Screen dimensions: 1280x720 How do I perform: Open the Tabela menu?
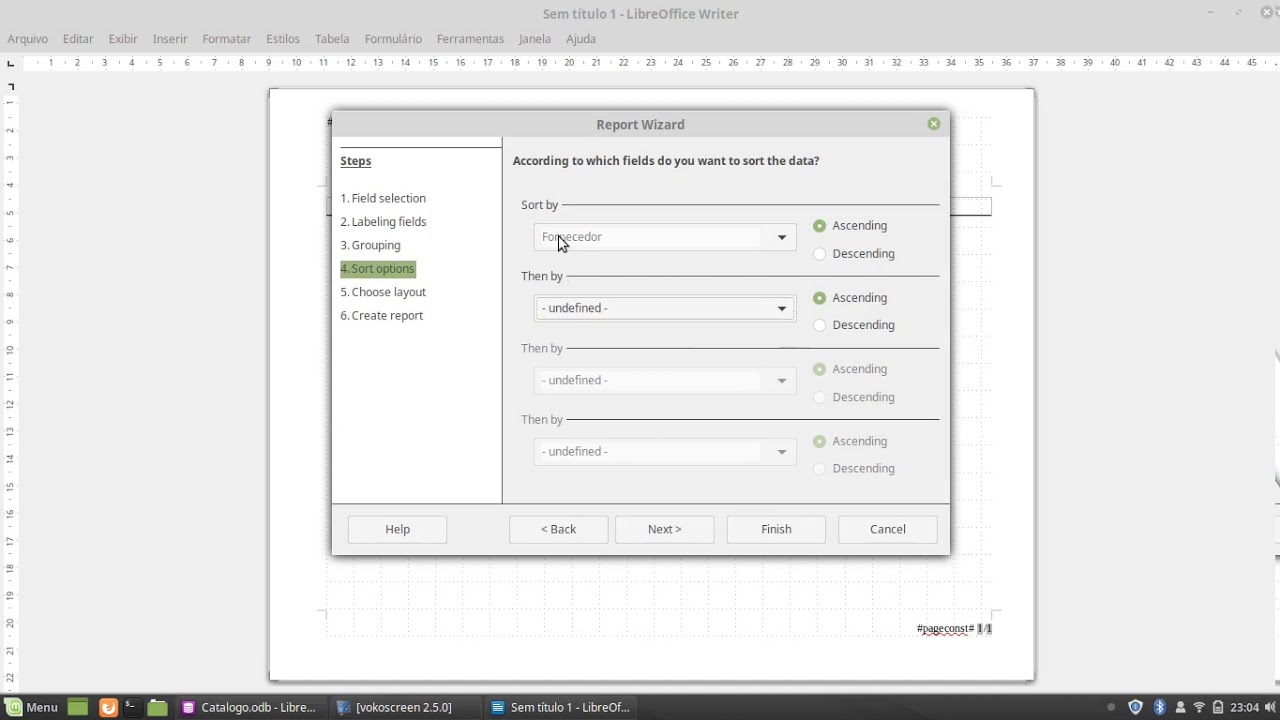point(332,39)
